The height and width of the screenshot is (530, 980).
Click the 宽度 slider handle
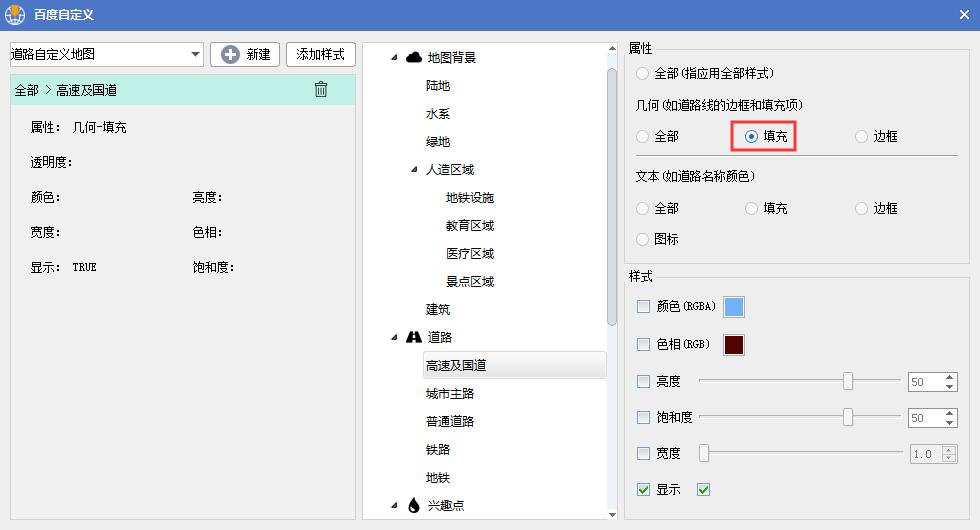(x=704, y=453)
